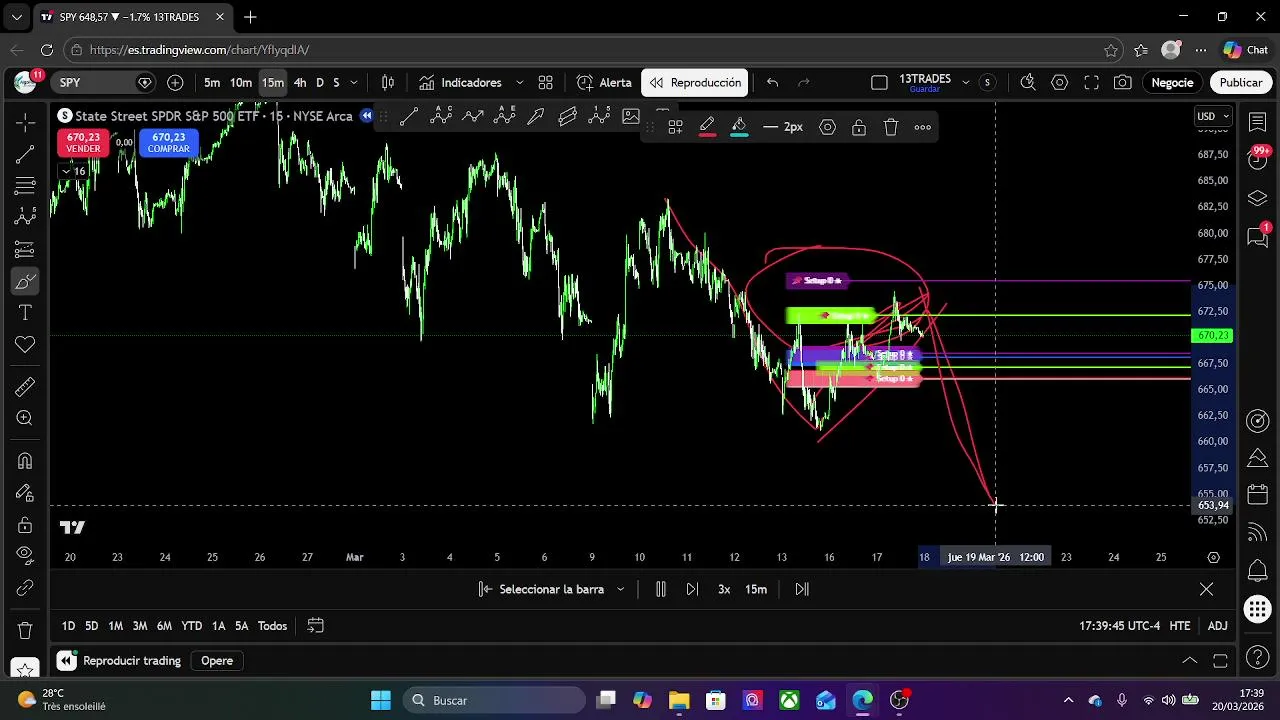Open the forecasting and measurement tools
Image resolution: width=1280 pixels, height=720 pixels.
[25, 249]
